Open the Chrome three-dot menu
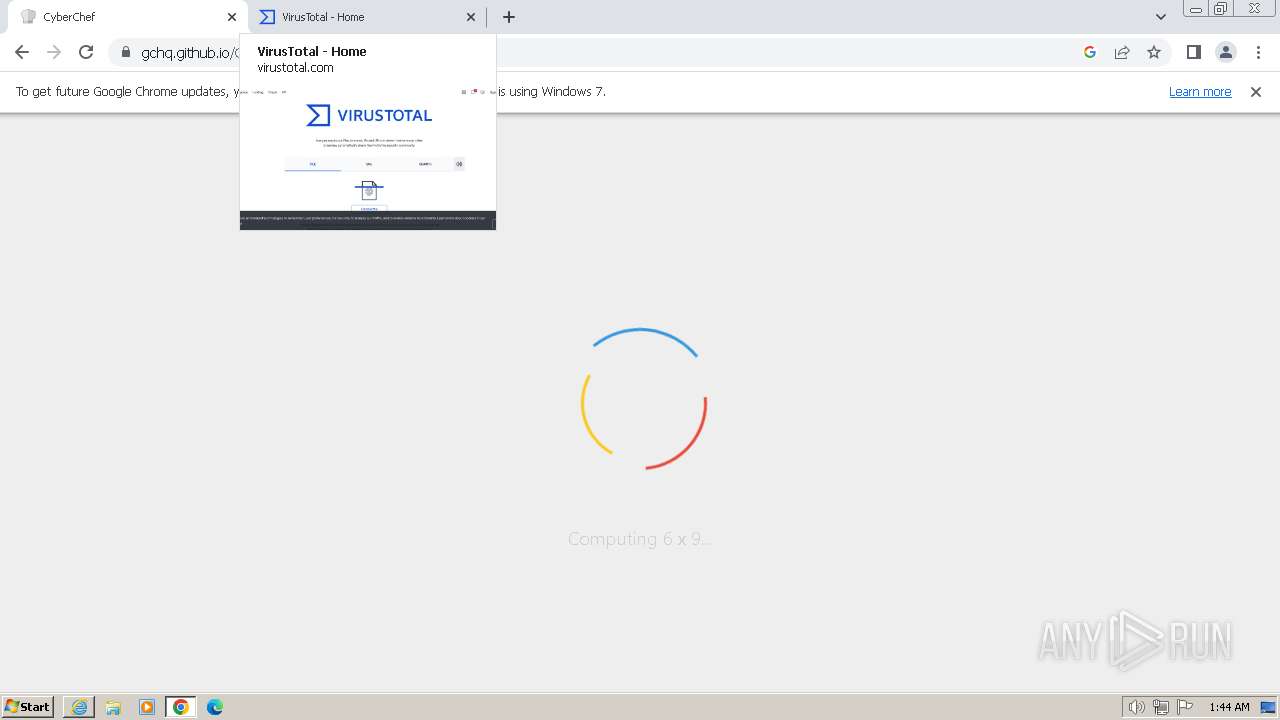1280x720 pixels. [x=1258, y=52]
